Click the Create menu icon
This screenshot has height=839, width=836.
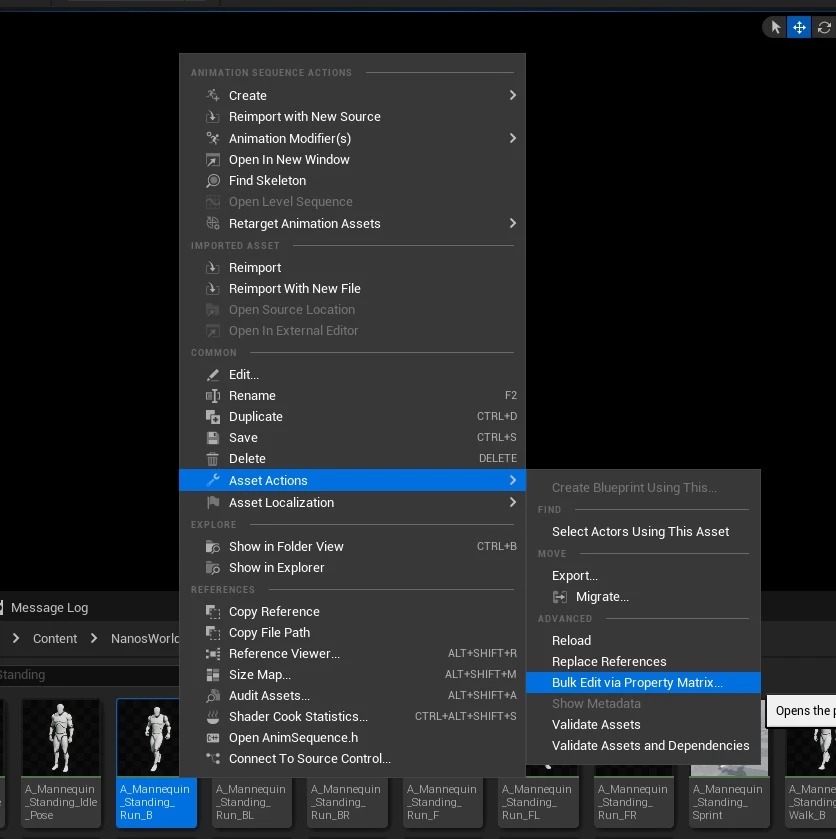click(x=213, y=95)
